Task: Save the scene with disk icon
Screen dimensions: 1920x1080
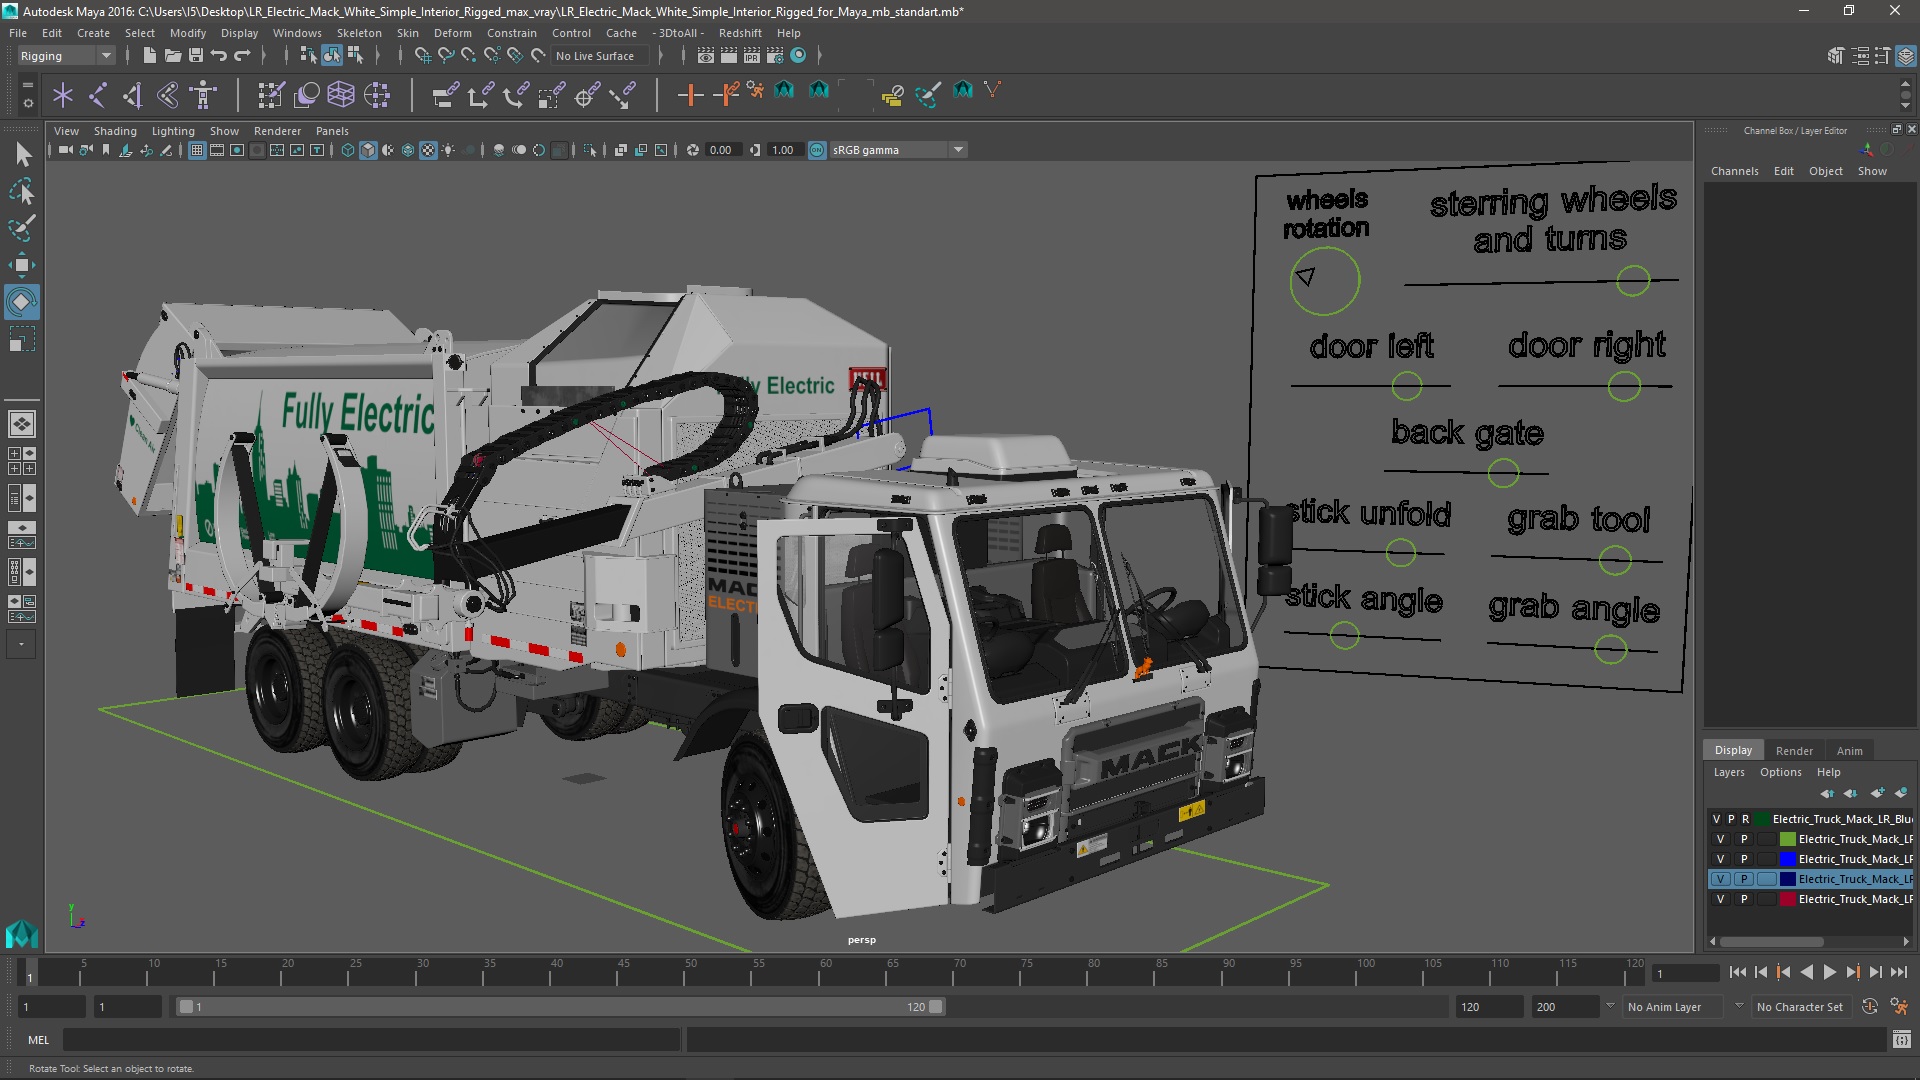Action: point(196,56)
